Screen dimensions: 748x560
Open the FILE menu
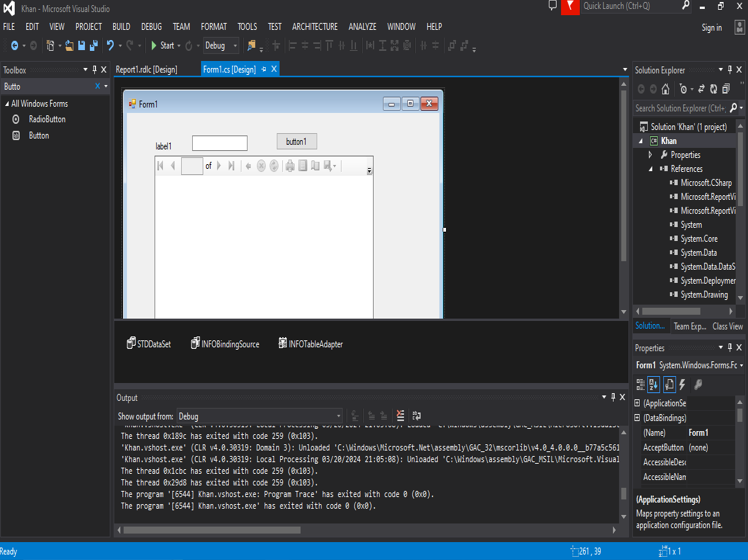[9, 27]
